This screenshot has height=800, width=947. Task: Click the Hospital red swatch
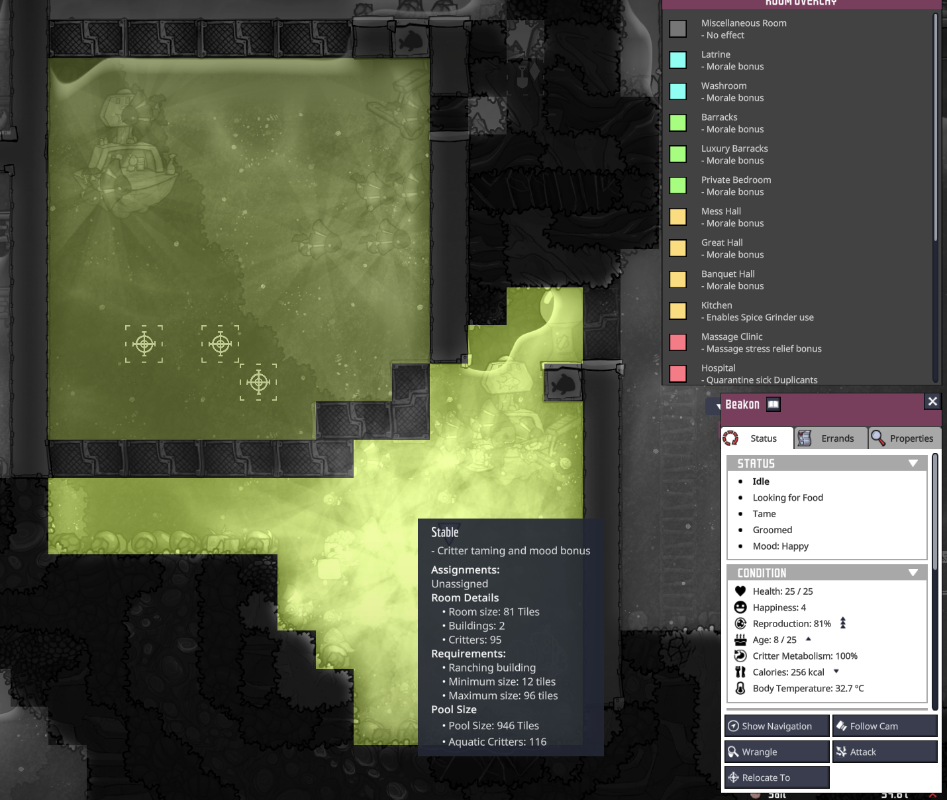pyautogui.click(x=678, y=374)
